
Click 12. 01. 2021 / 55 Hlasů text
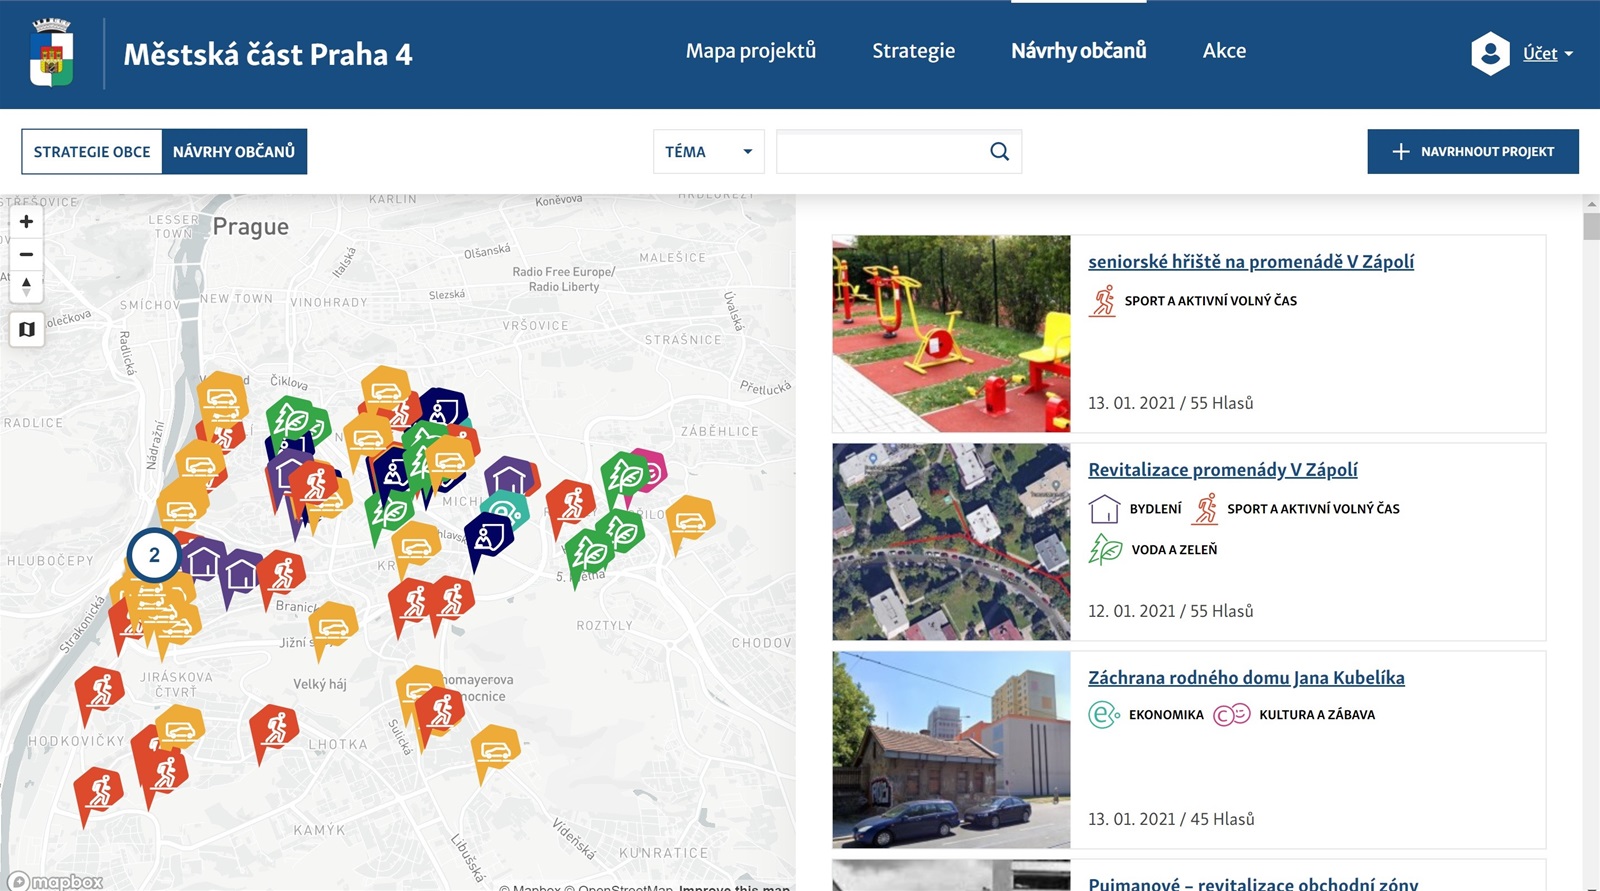pos(1171,611)
